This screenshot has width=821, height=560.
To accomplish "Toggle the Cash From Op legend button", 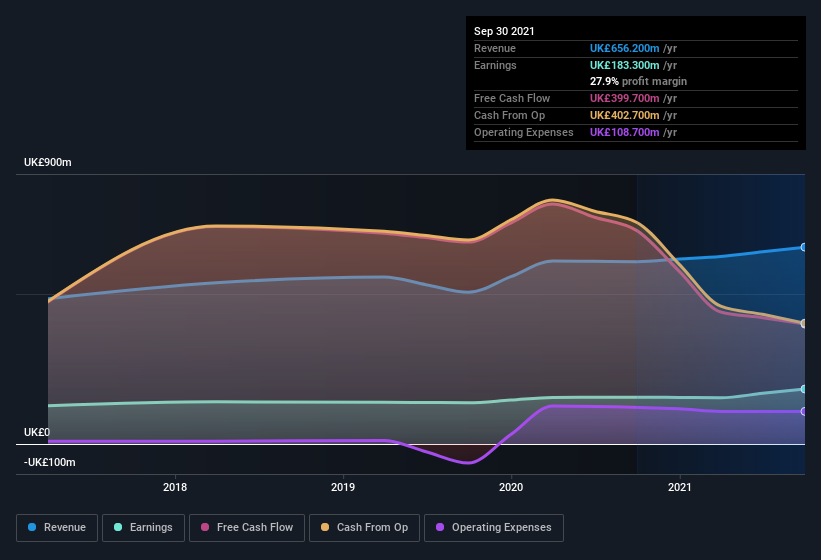I will pos(364,528).
